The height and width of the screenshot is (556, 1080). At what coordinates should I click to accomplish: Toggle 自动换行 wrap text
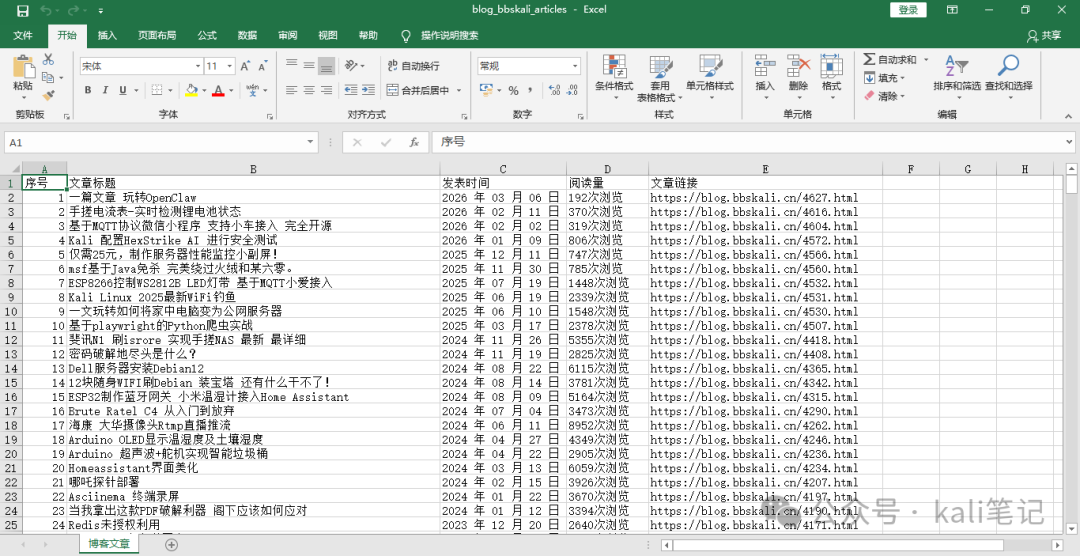click(x=413, y=66)
